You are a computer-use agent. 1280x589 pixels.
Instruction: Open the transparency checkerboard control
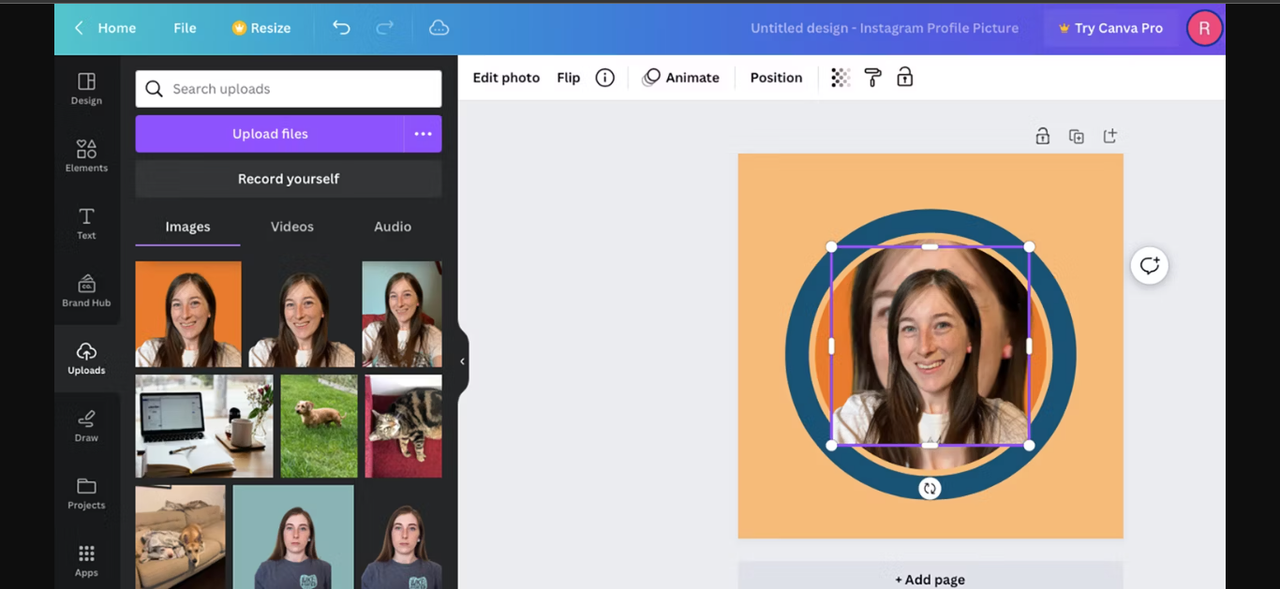pyautogui.click(x=841, y=77)
